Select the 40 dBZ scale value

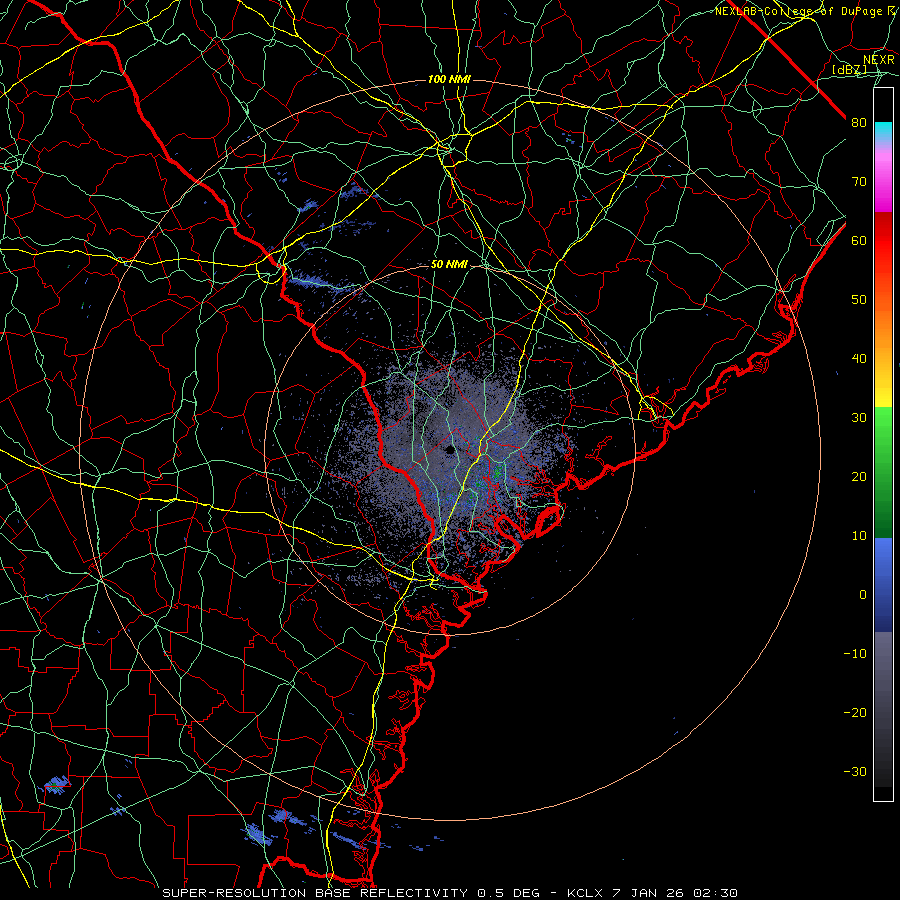point(859,359)
